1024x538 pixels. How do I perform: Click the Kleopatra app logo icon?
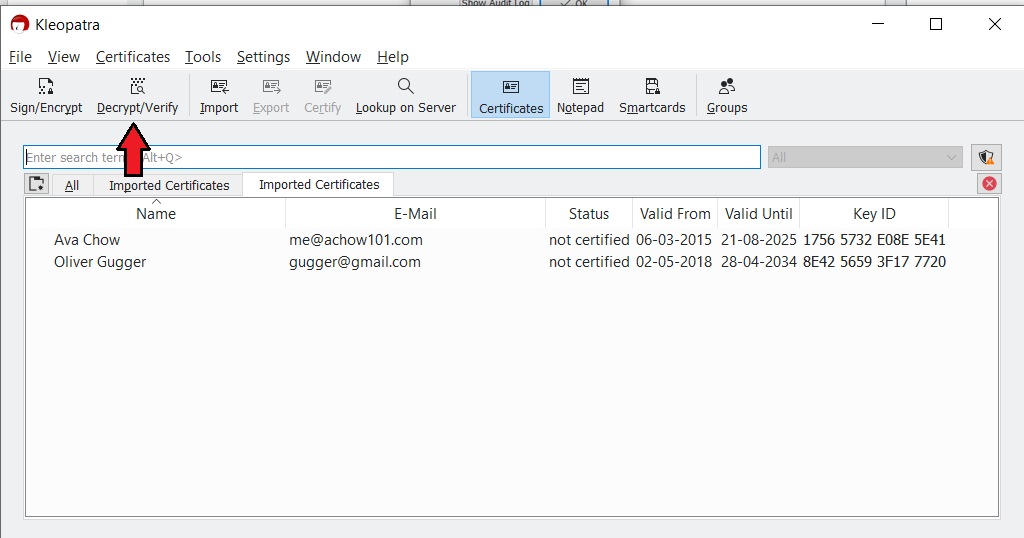20,24
